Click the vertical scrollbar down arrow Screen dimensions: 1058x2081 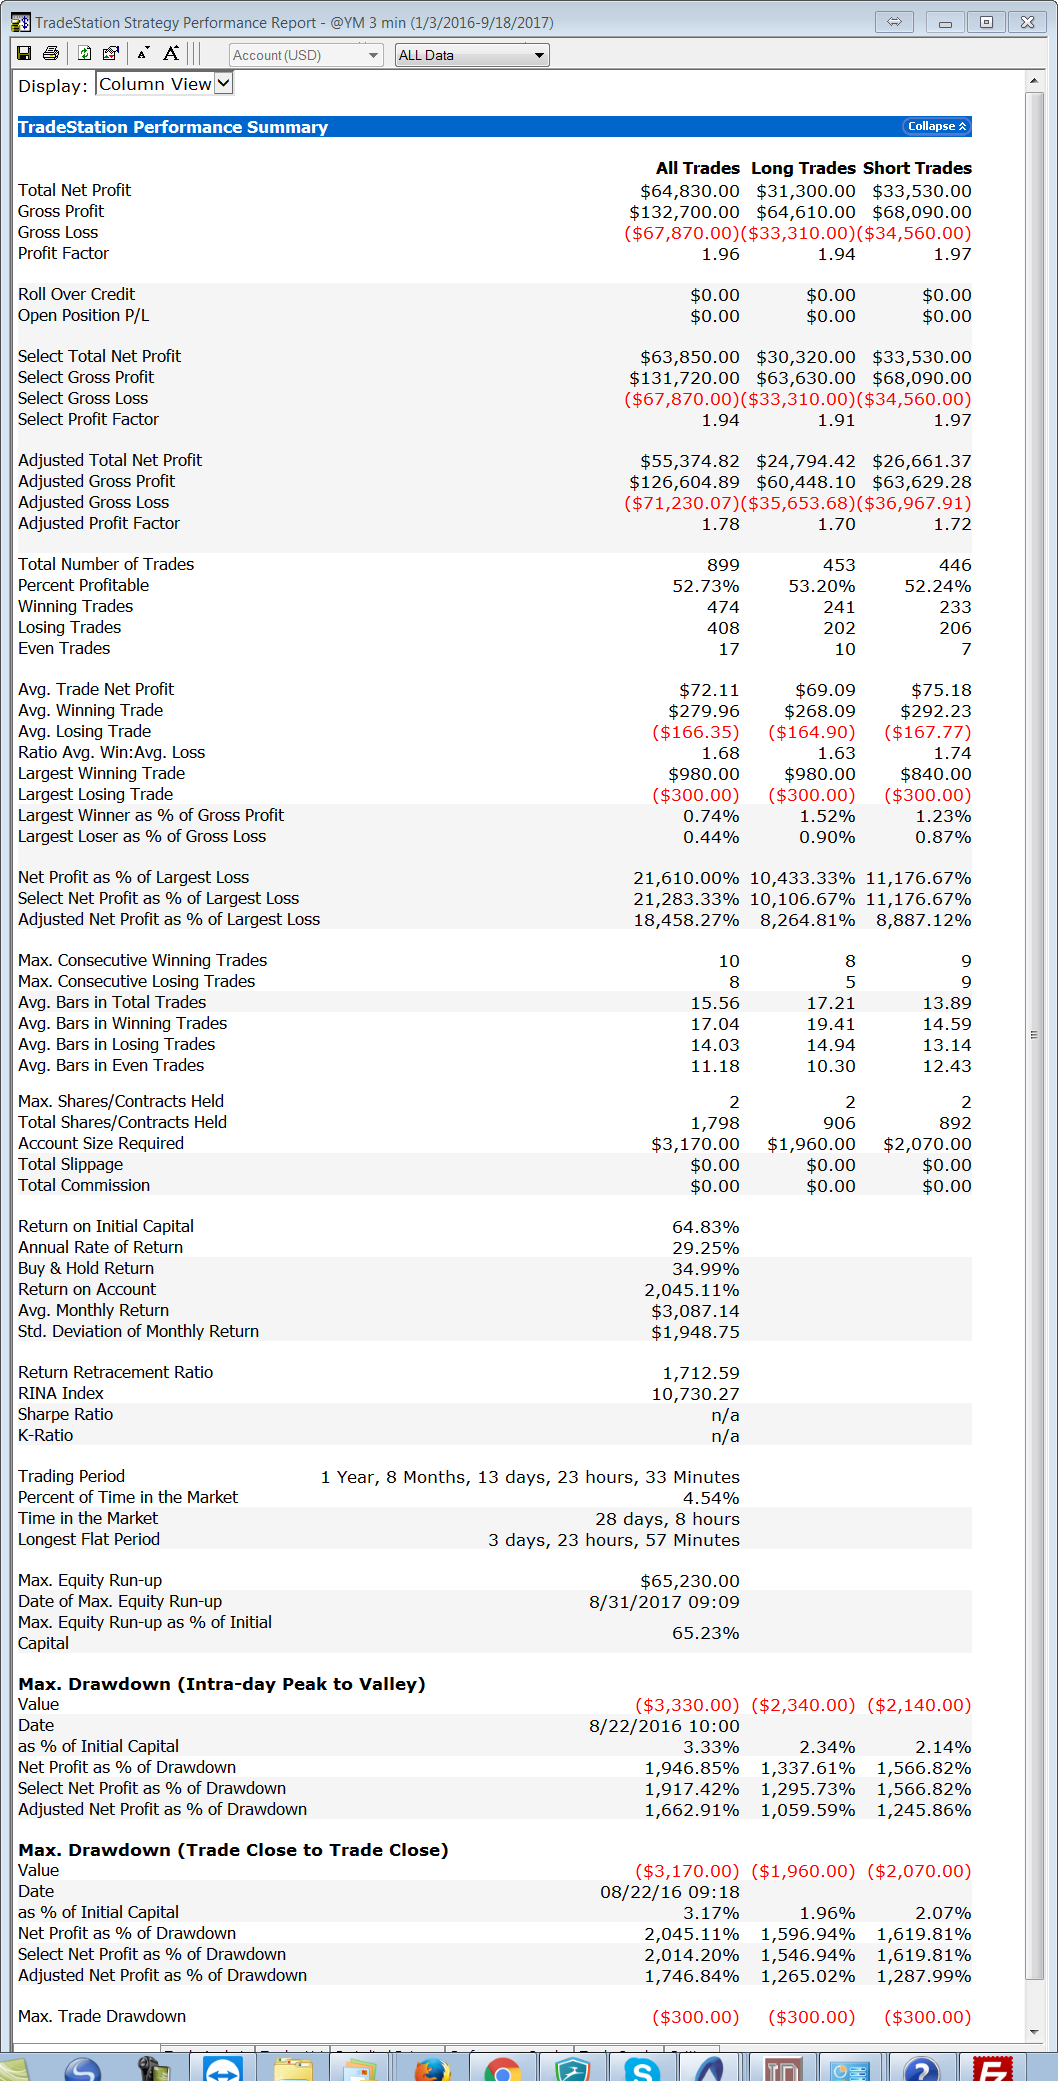(x=1034, y=2032)
